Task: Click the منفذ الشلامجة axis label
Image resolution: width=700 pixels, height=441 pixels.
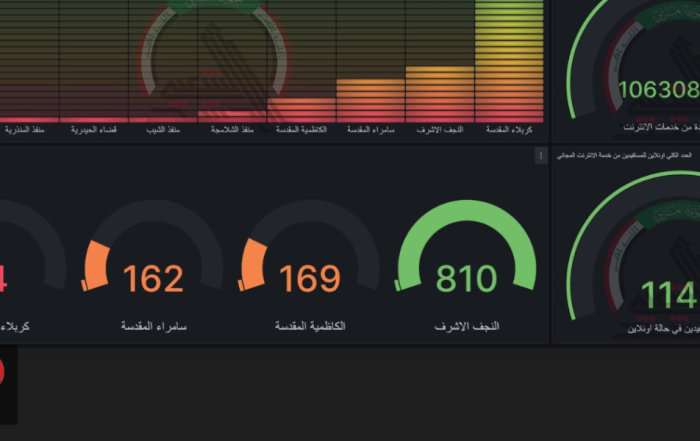Action: tap(232, 129)
